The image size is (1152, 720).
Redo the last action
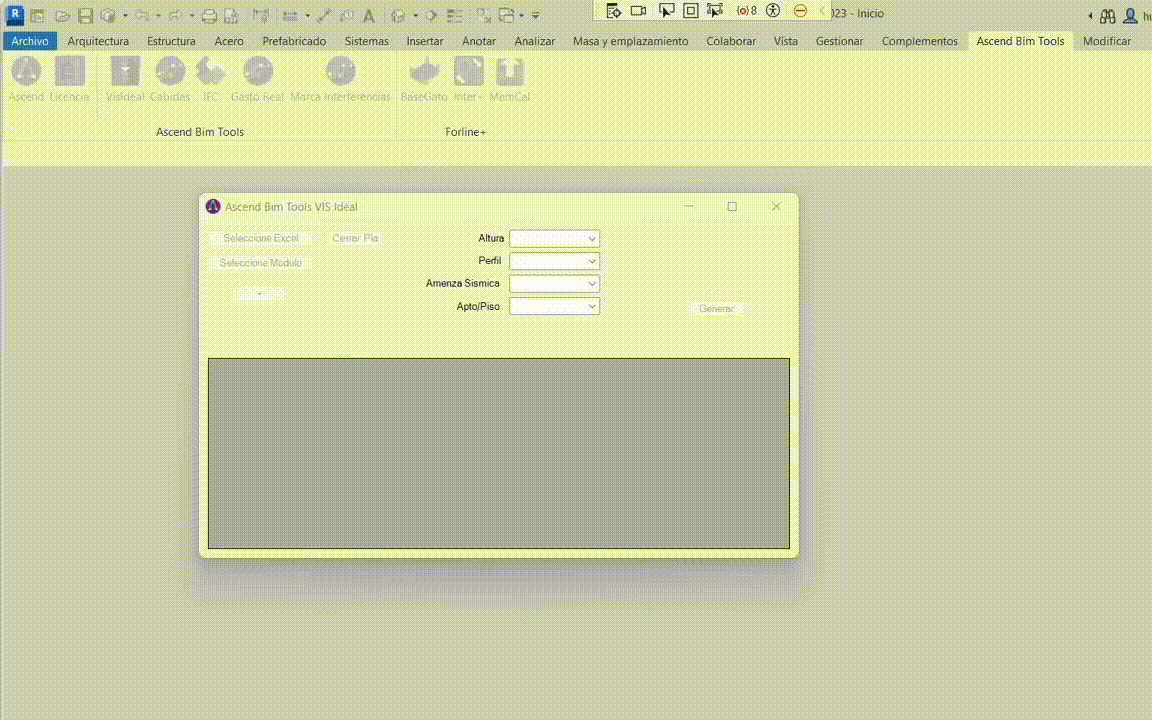(175, 15)
